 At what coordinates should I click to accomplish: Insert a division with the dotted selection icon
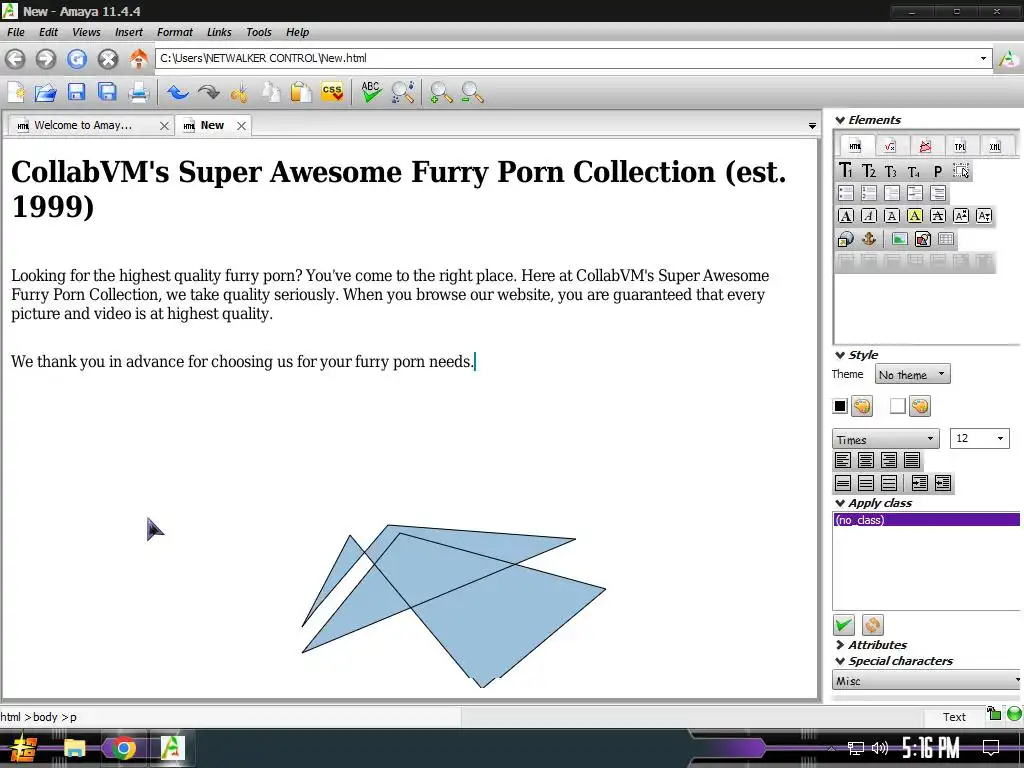pos(961,171)
